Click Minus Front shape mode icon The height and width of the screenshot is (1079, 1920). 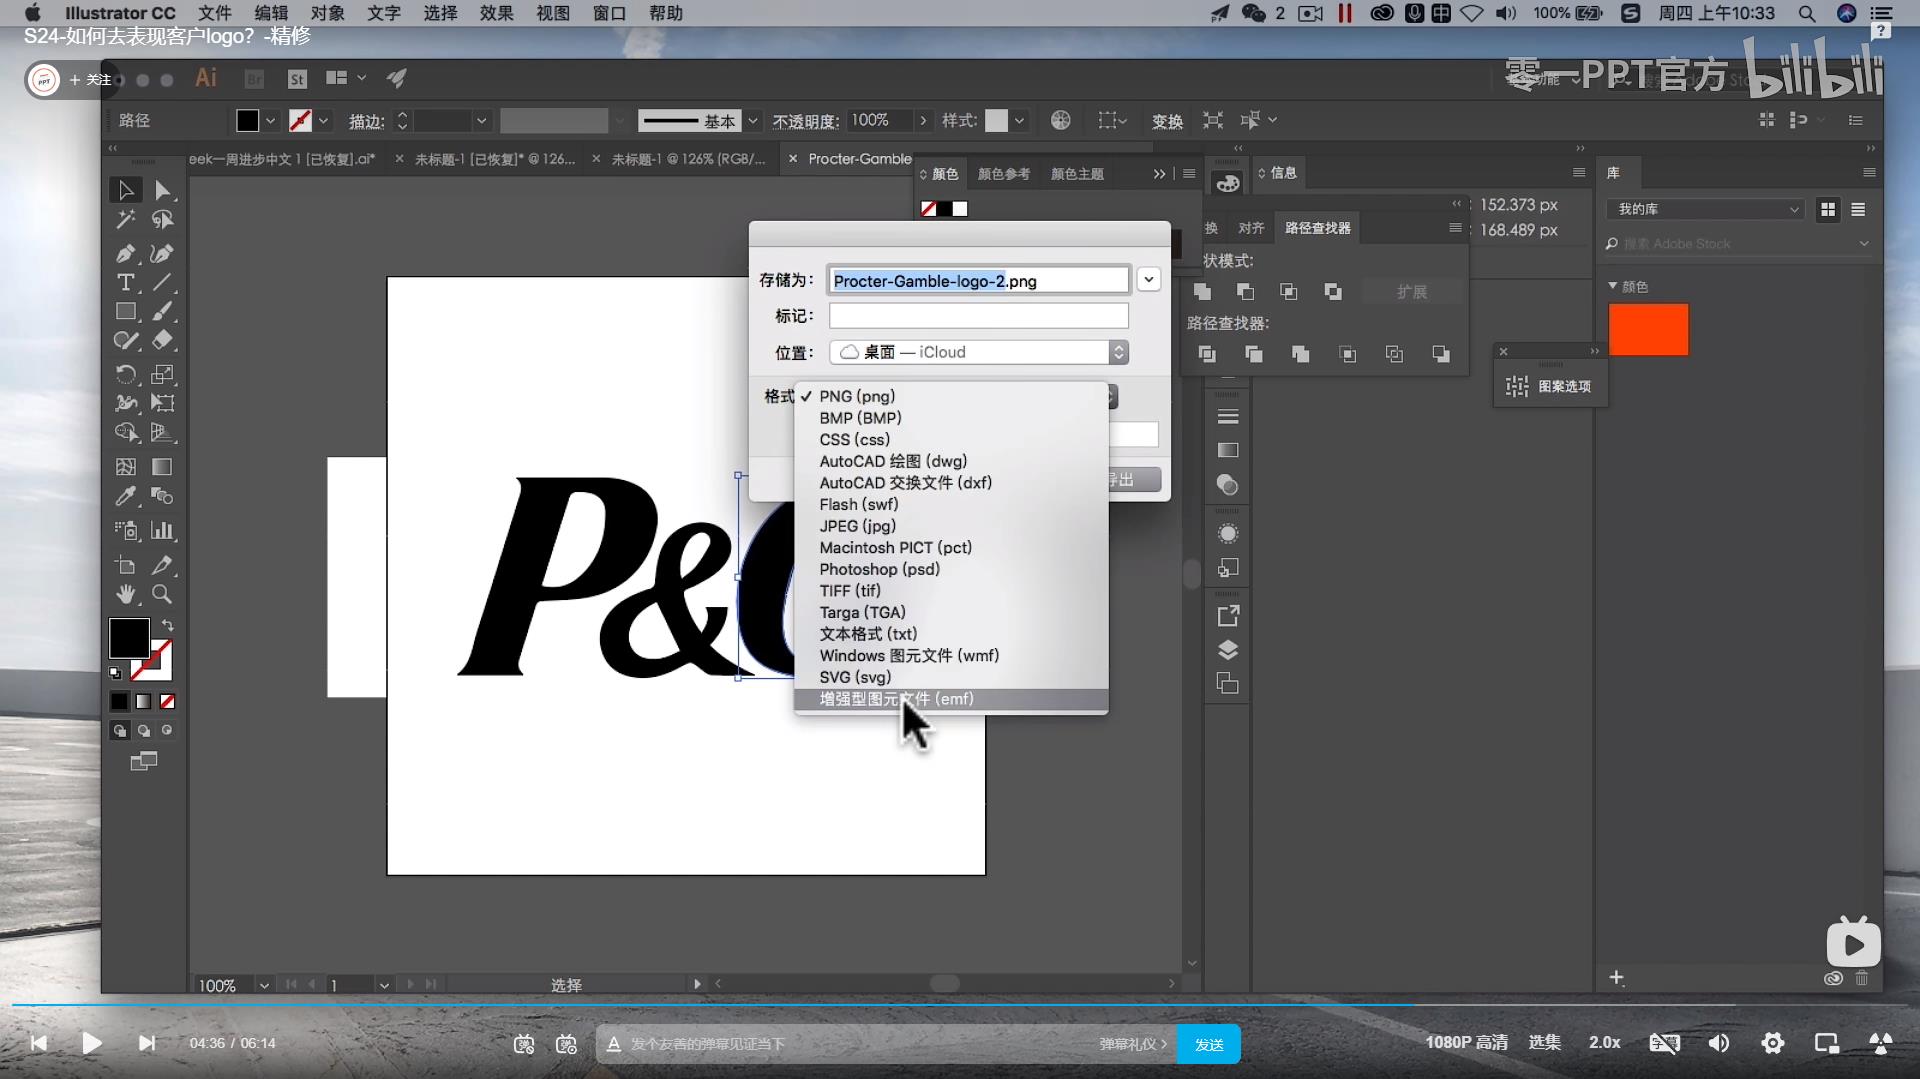click(1246, 292)
